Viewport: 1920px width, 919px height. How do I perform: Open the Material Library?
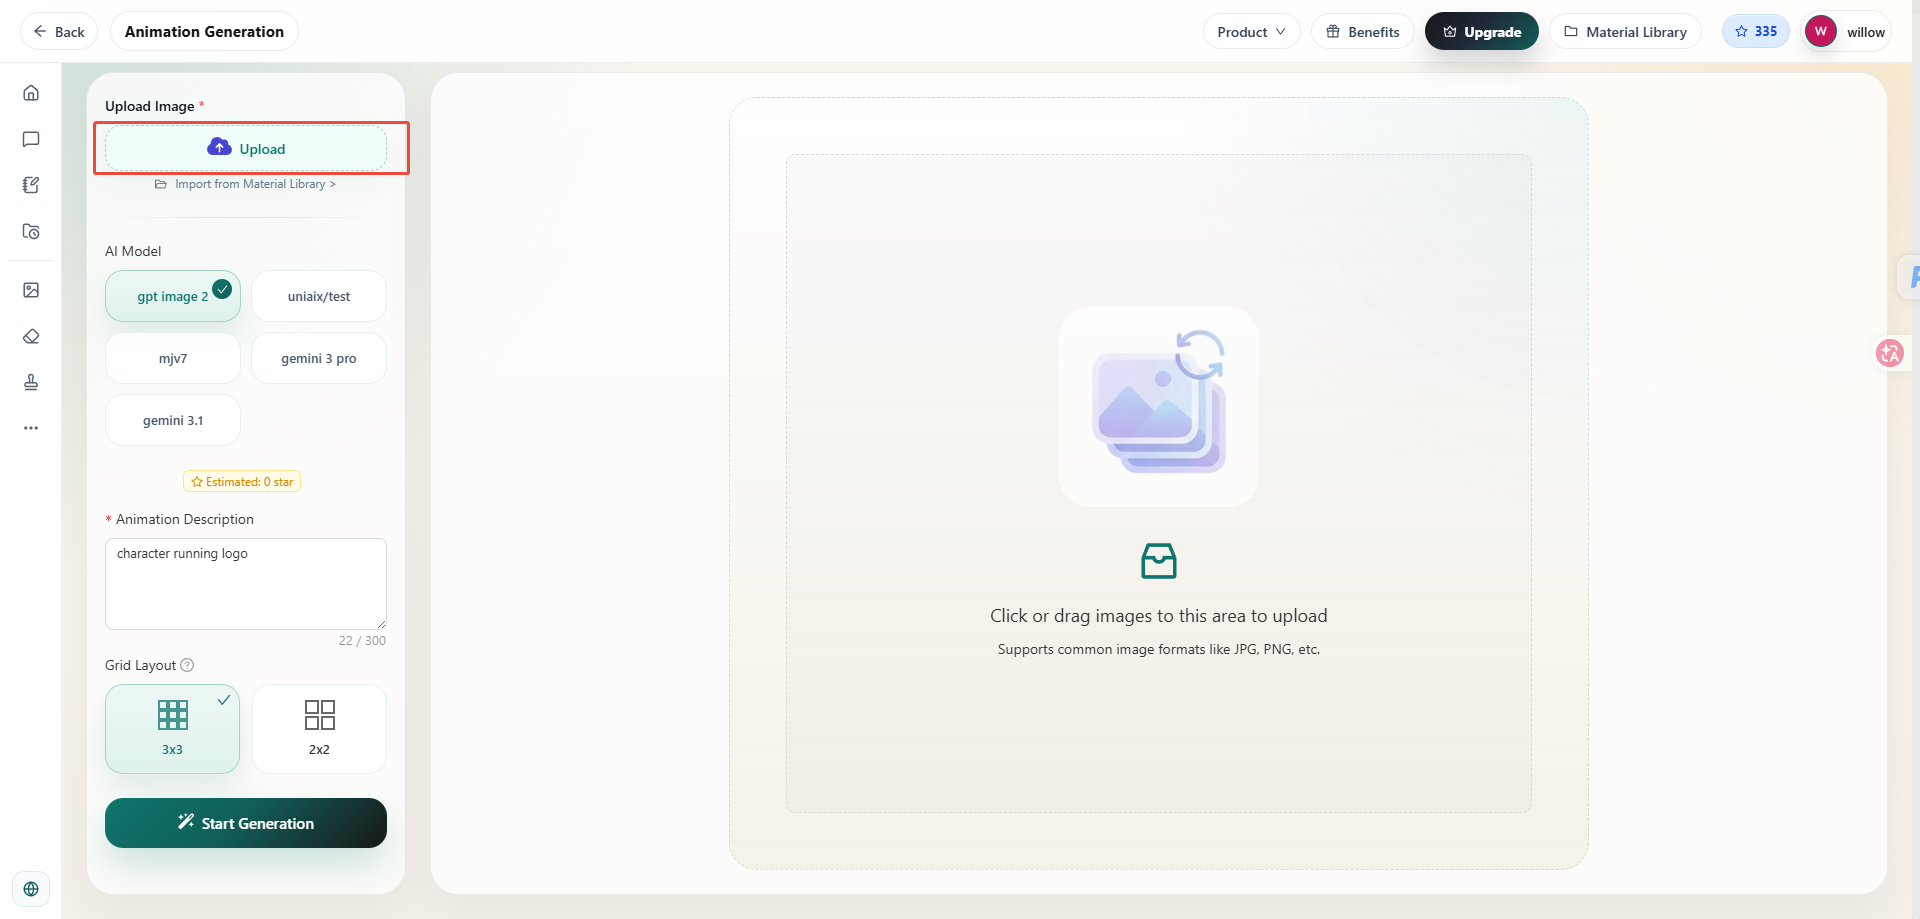(1625, 31)
